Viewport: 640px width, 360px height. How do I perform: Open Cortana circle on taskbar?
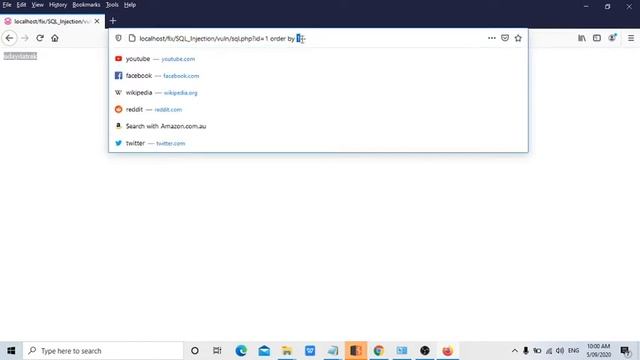tap(195, 351)
